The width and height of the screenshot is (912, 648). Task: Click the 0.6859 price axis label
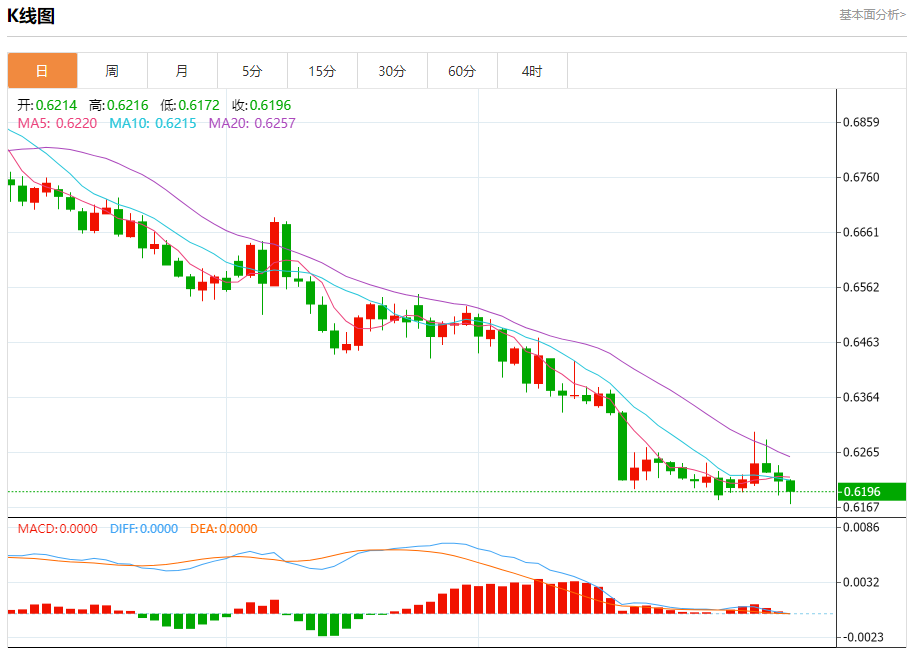[x=861, y=122]
